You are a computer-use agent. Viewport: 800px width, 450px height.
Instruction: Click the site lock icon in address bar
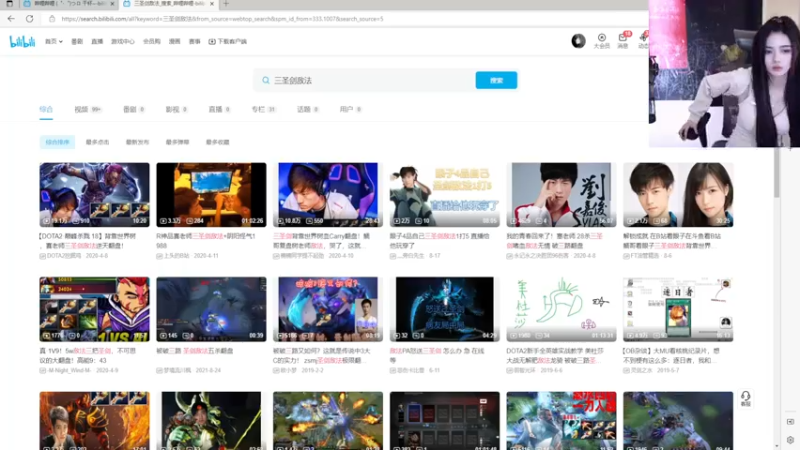(x=52, y=19)
